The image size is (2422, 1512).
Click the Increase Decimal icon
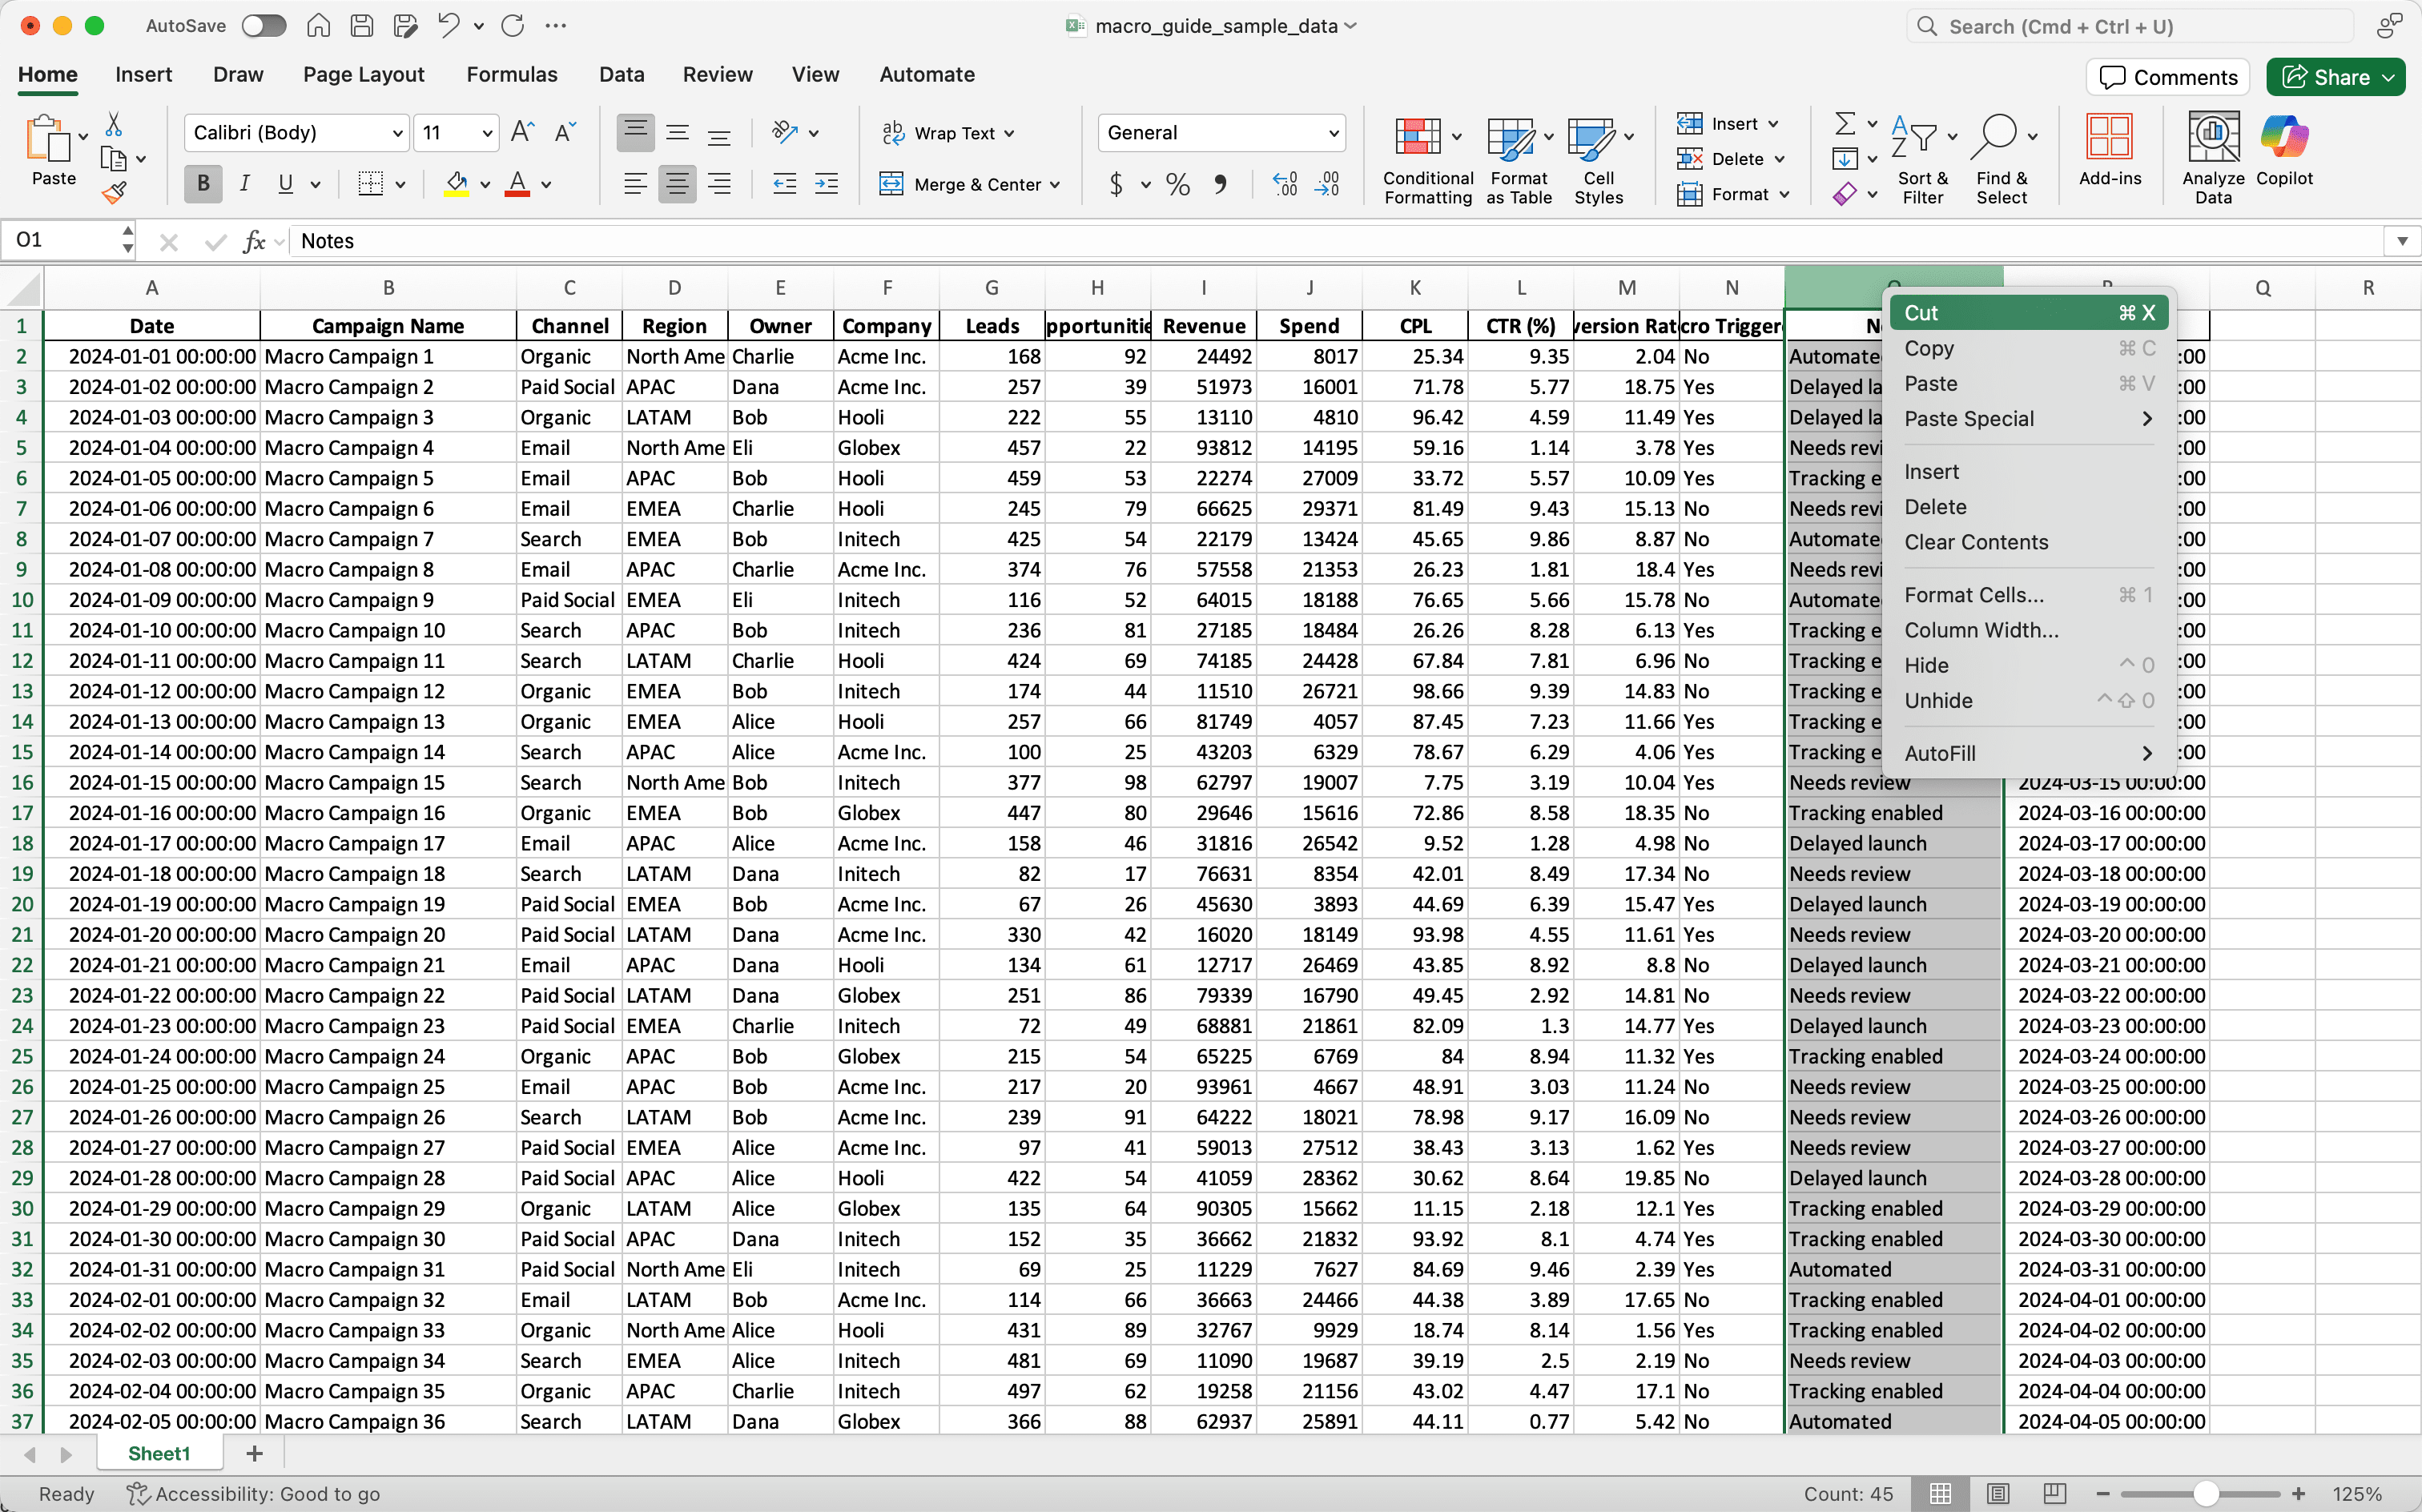[x=1285, y=184]
